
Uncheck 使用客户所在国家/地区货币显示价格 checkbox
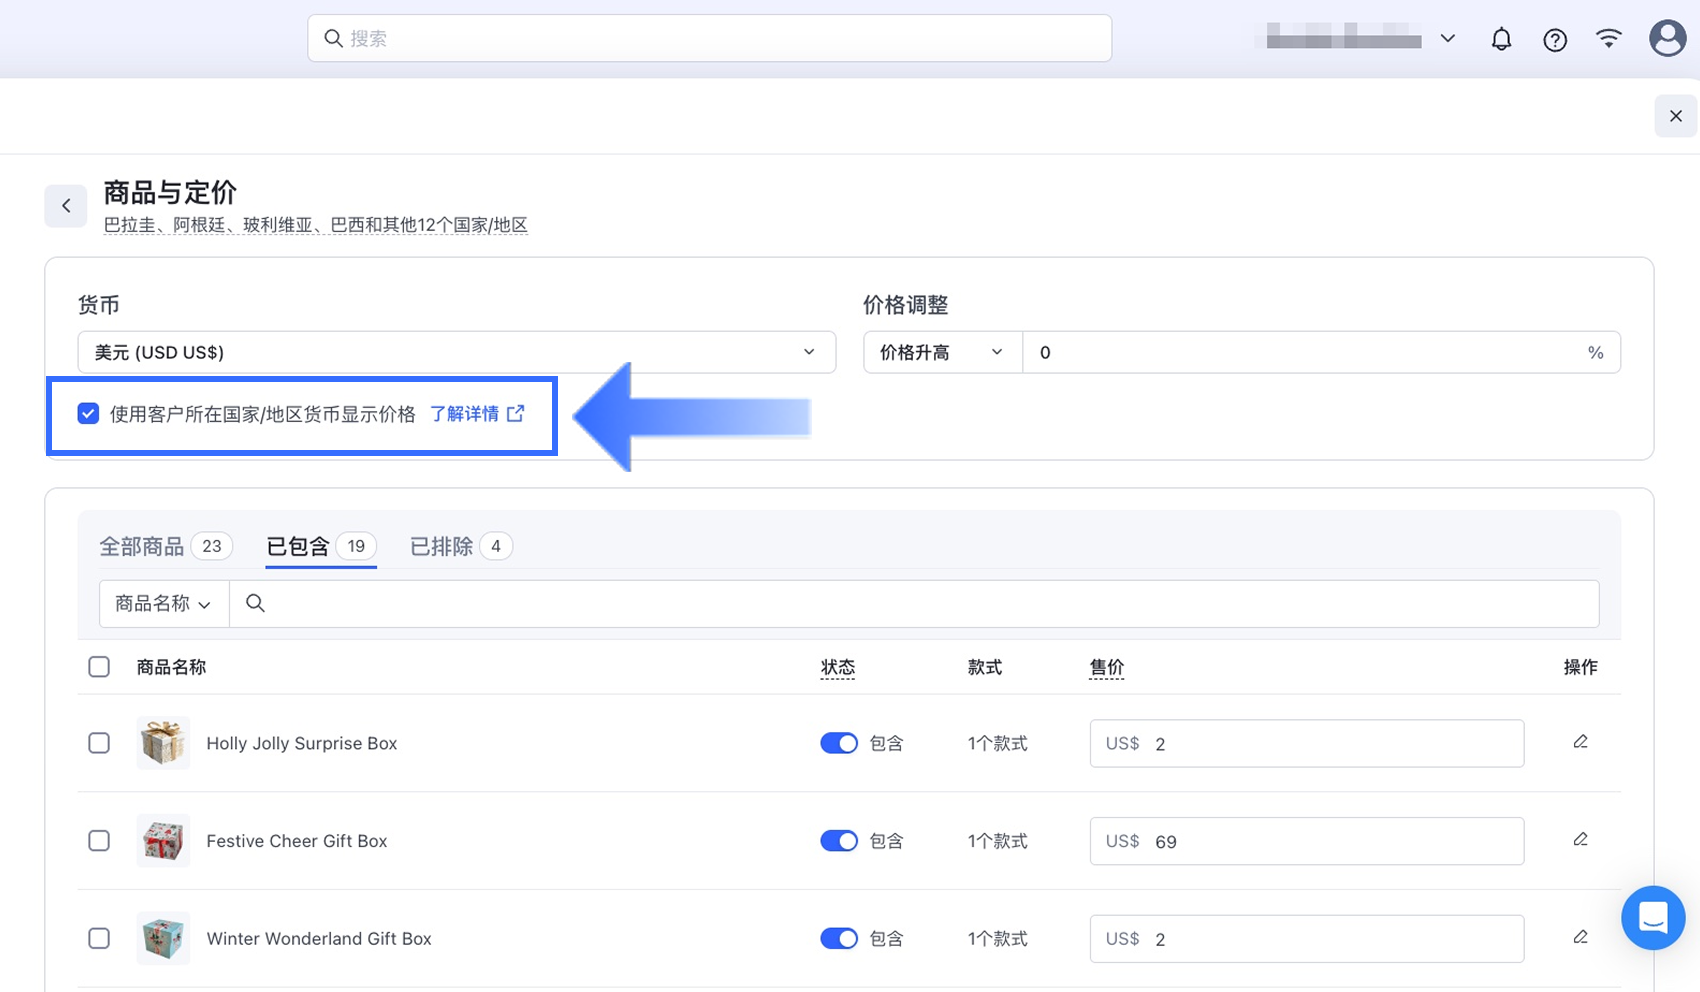point(88,413)
